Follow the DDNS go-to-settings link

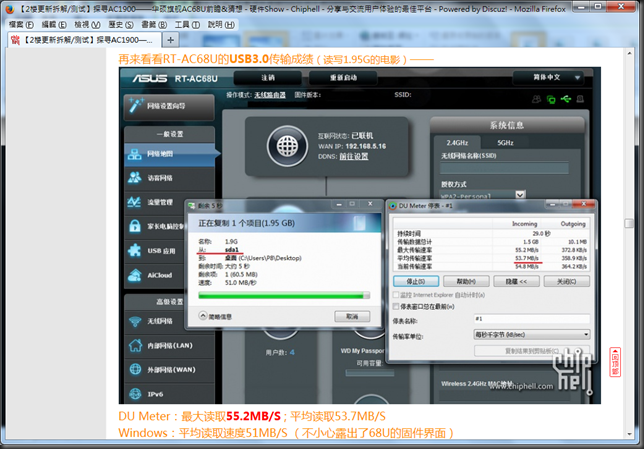point(354,157)
